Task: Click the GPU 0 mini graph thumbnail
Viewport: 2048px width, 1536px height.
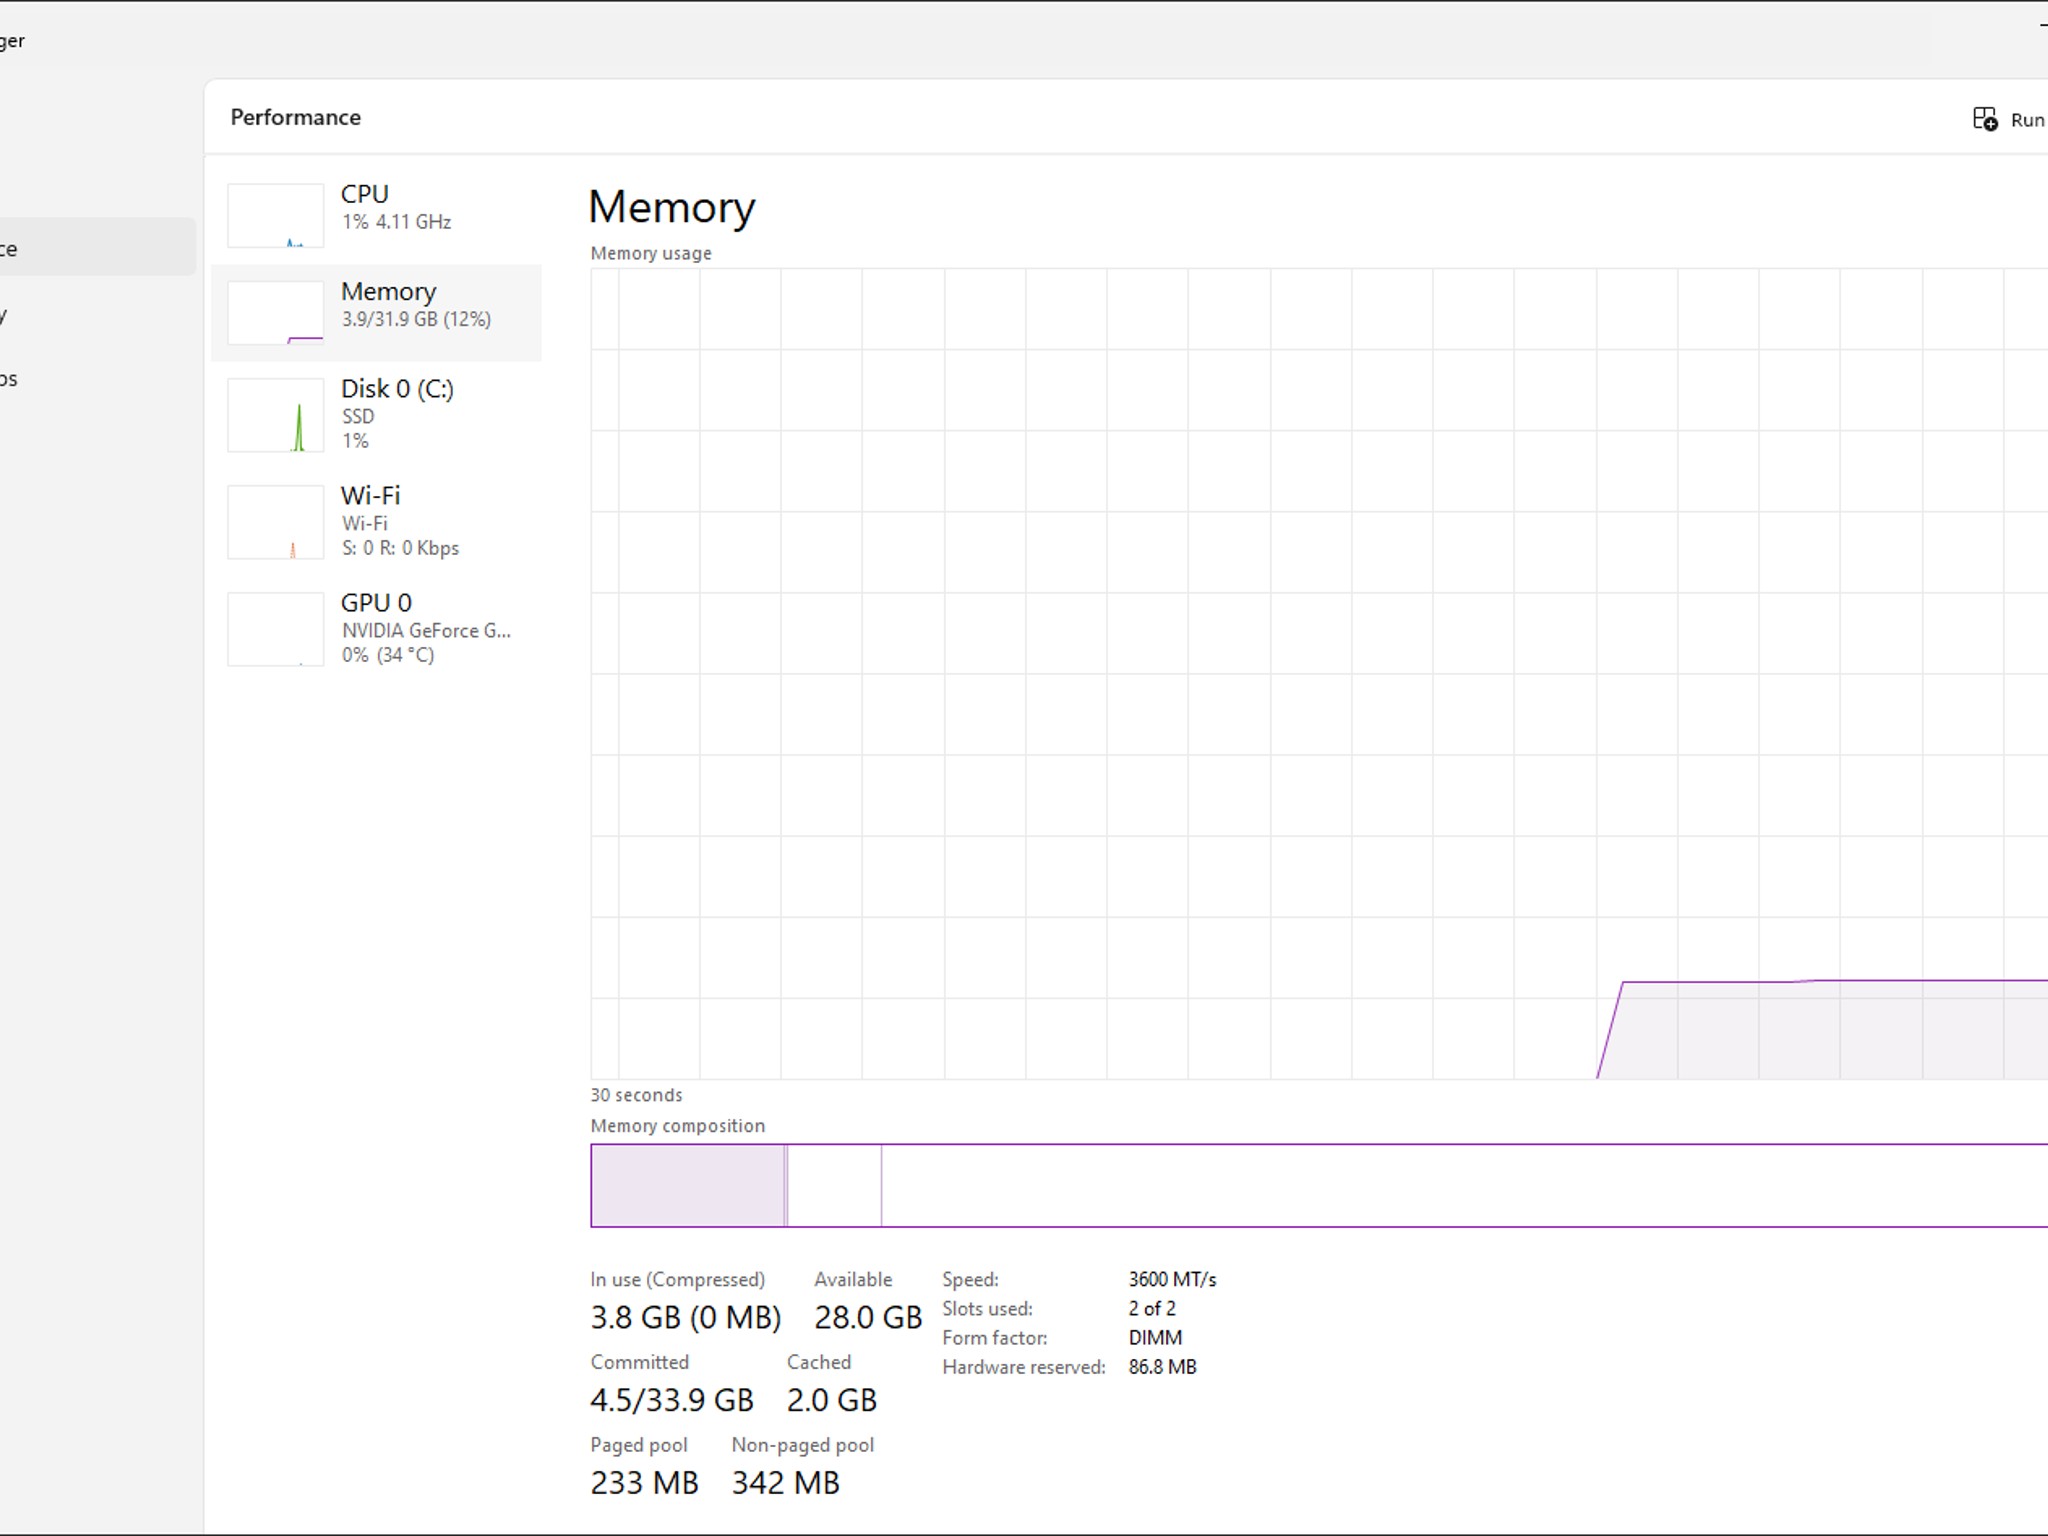Action: (x=276, y=629)
